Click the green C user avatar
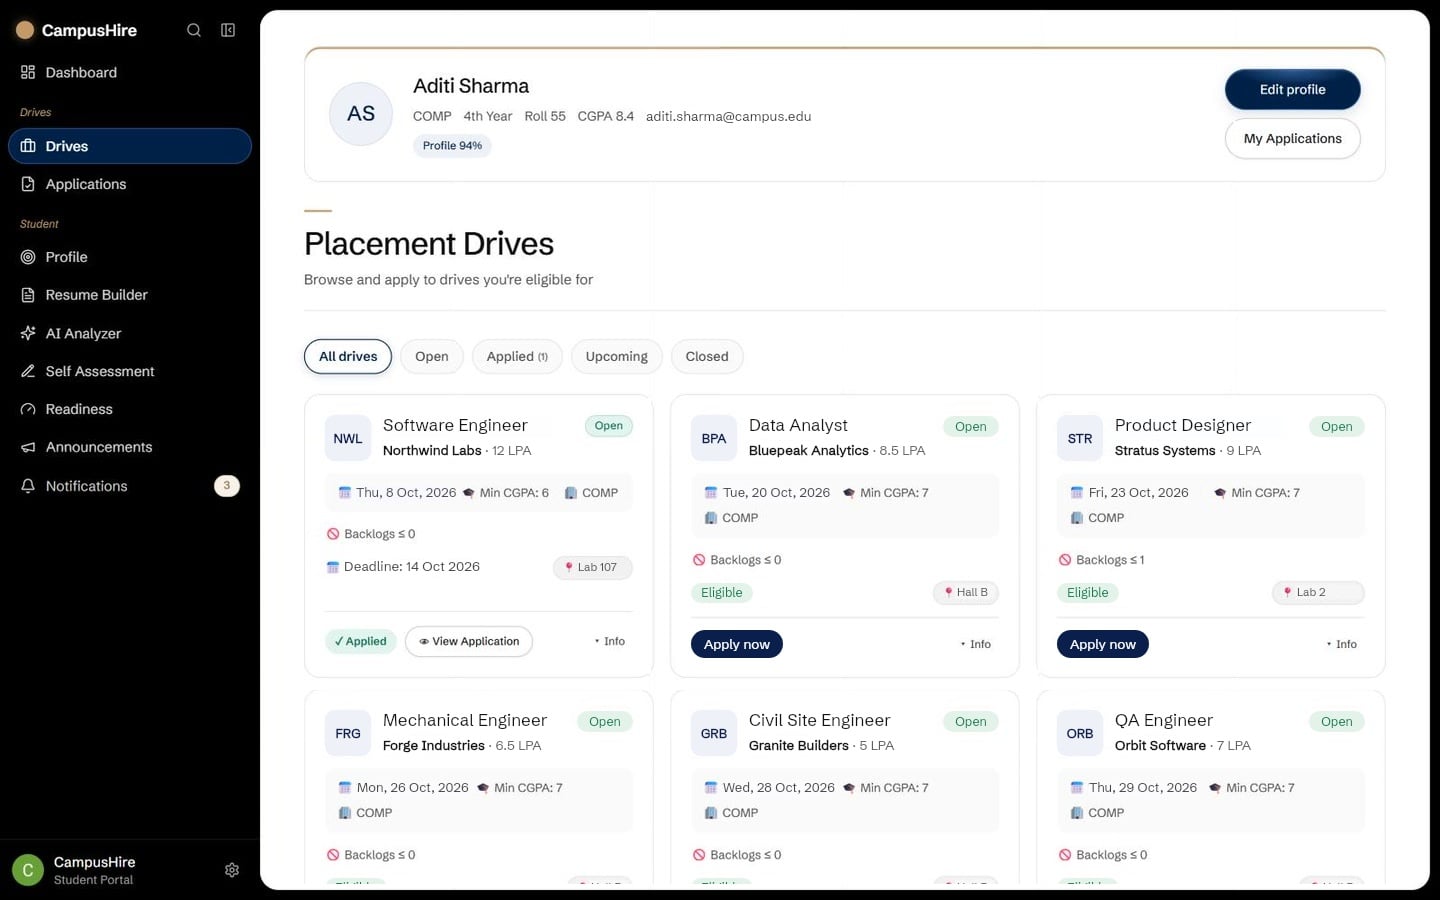Image resolution: width=1440 pixels, height=900 pixels. click(28, 870)
